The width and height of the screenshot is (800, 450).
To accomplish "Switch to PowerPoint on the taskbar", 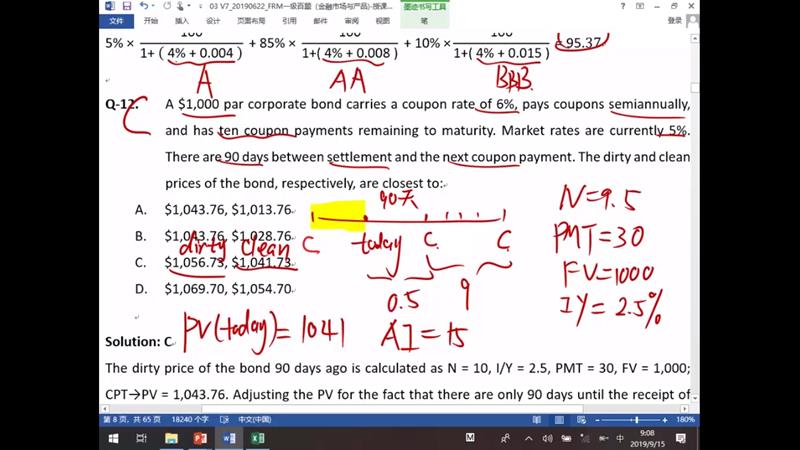I will point(200,438).
